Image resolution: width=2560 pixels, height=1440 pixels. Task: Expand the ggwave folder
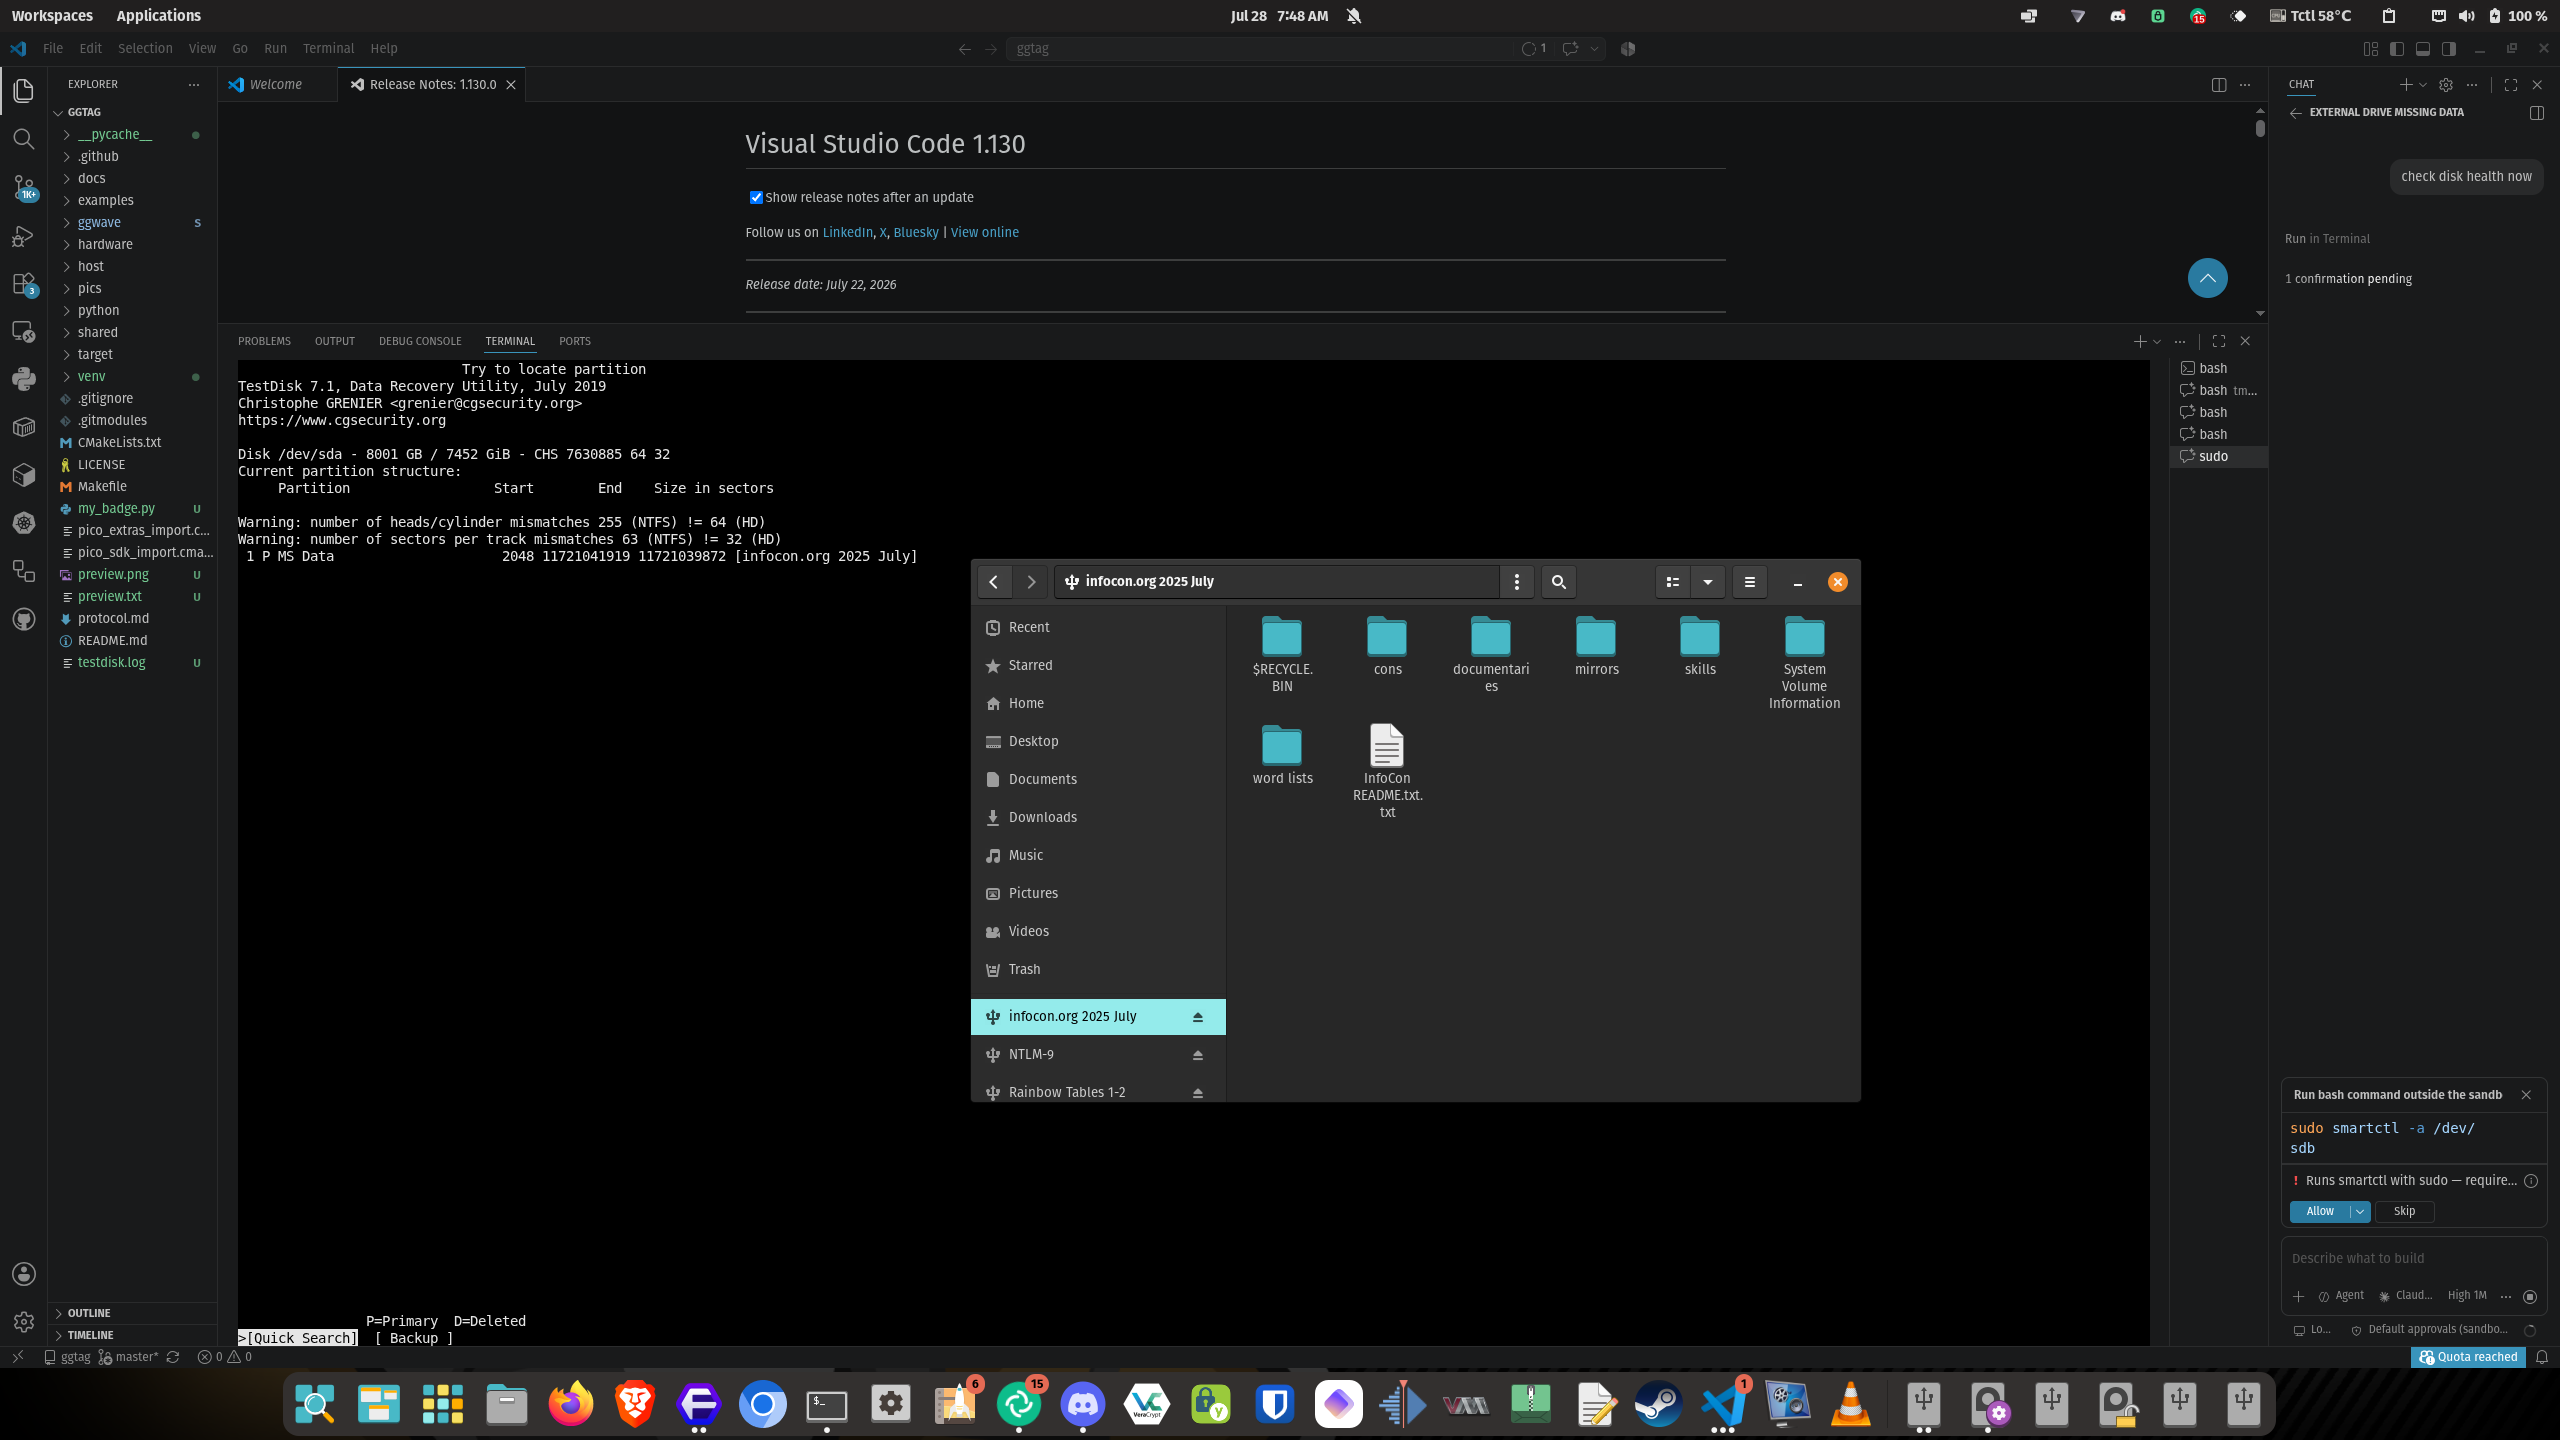99,223
